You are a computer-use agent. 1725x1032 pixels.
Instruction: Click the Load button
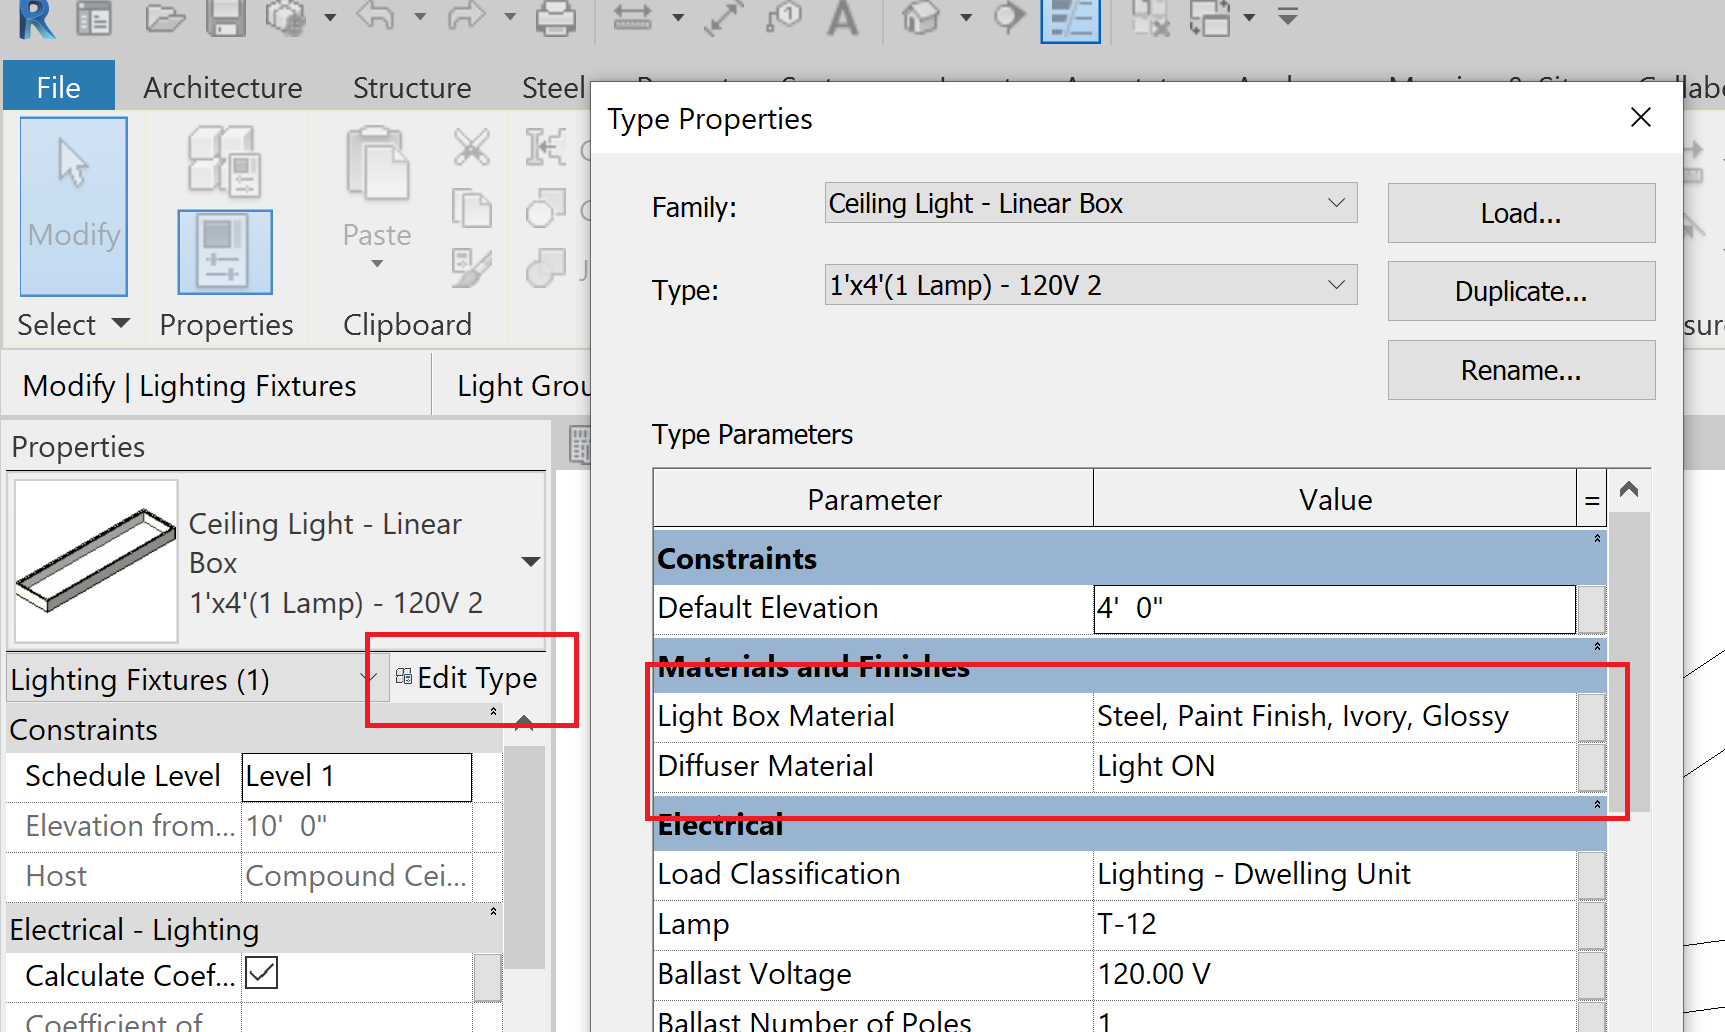[x=1520, y=213]
